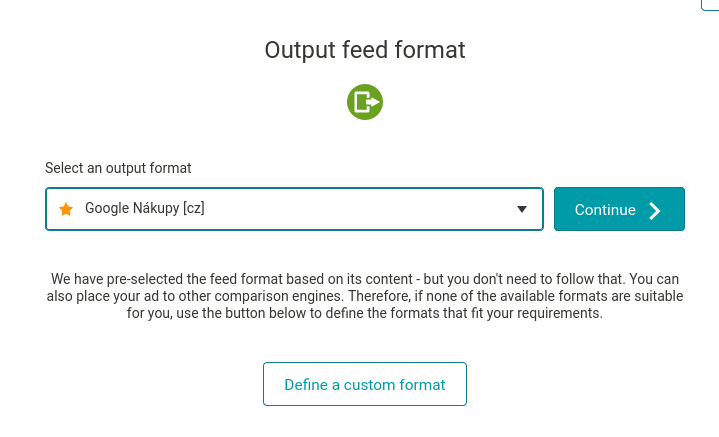Open the output format dropdown list
This screenshot has width=719, height=437.
tap(294, 209)
